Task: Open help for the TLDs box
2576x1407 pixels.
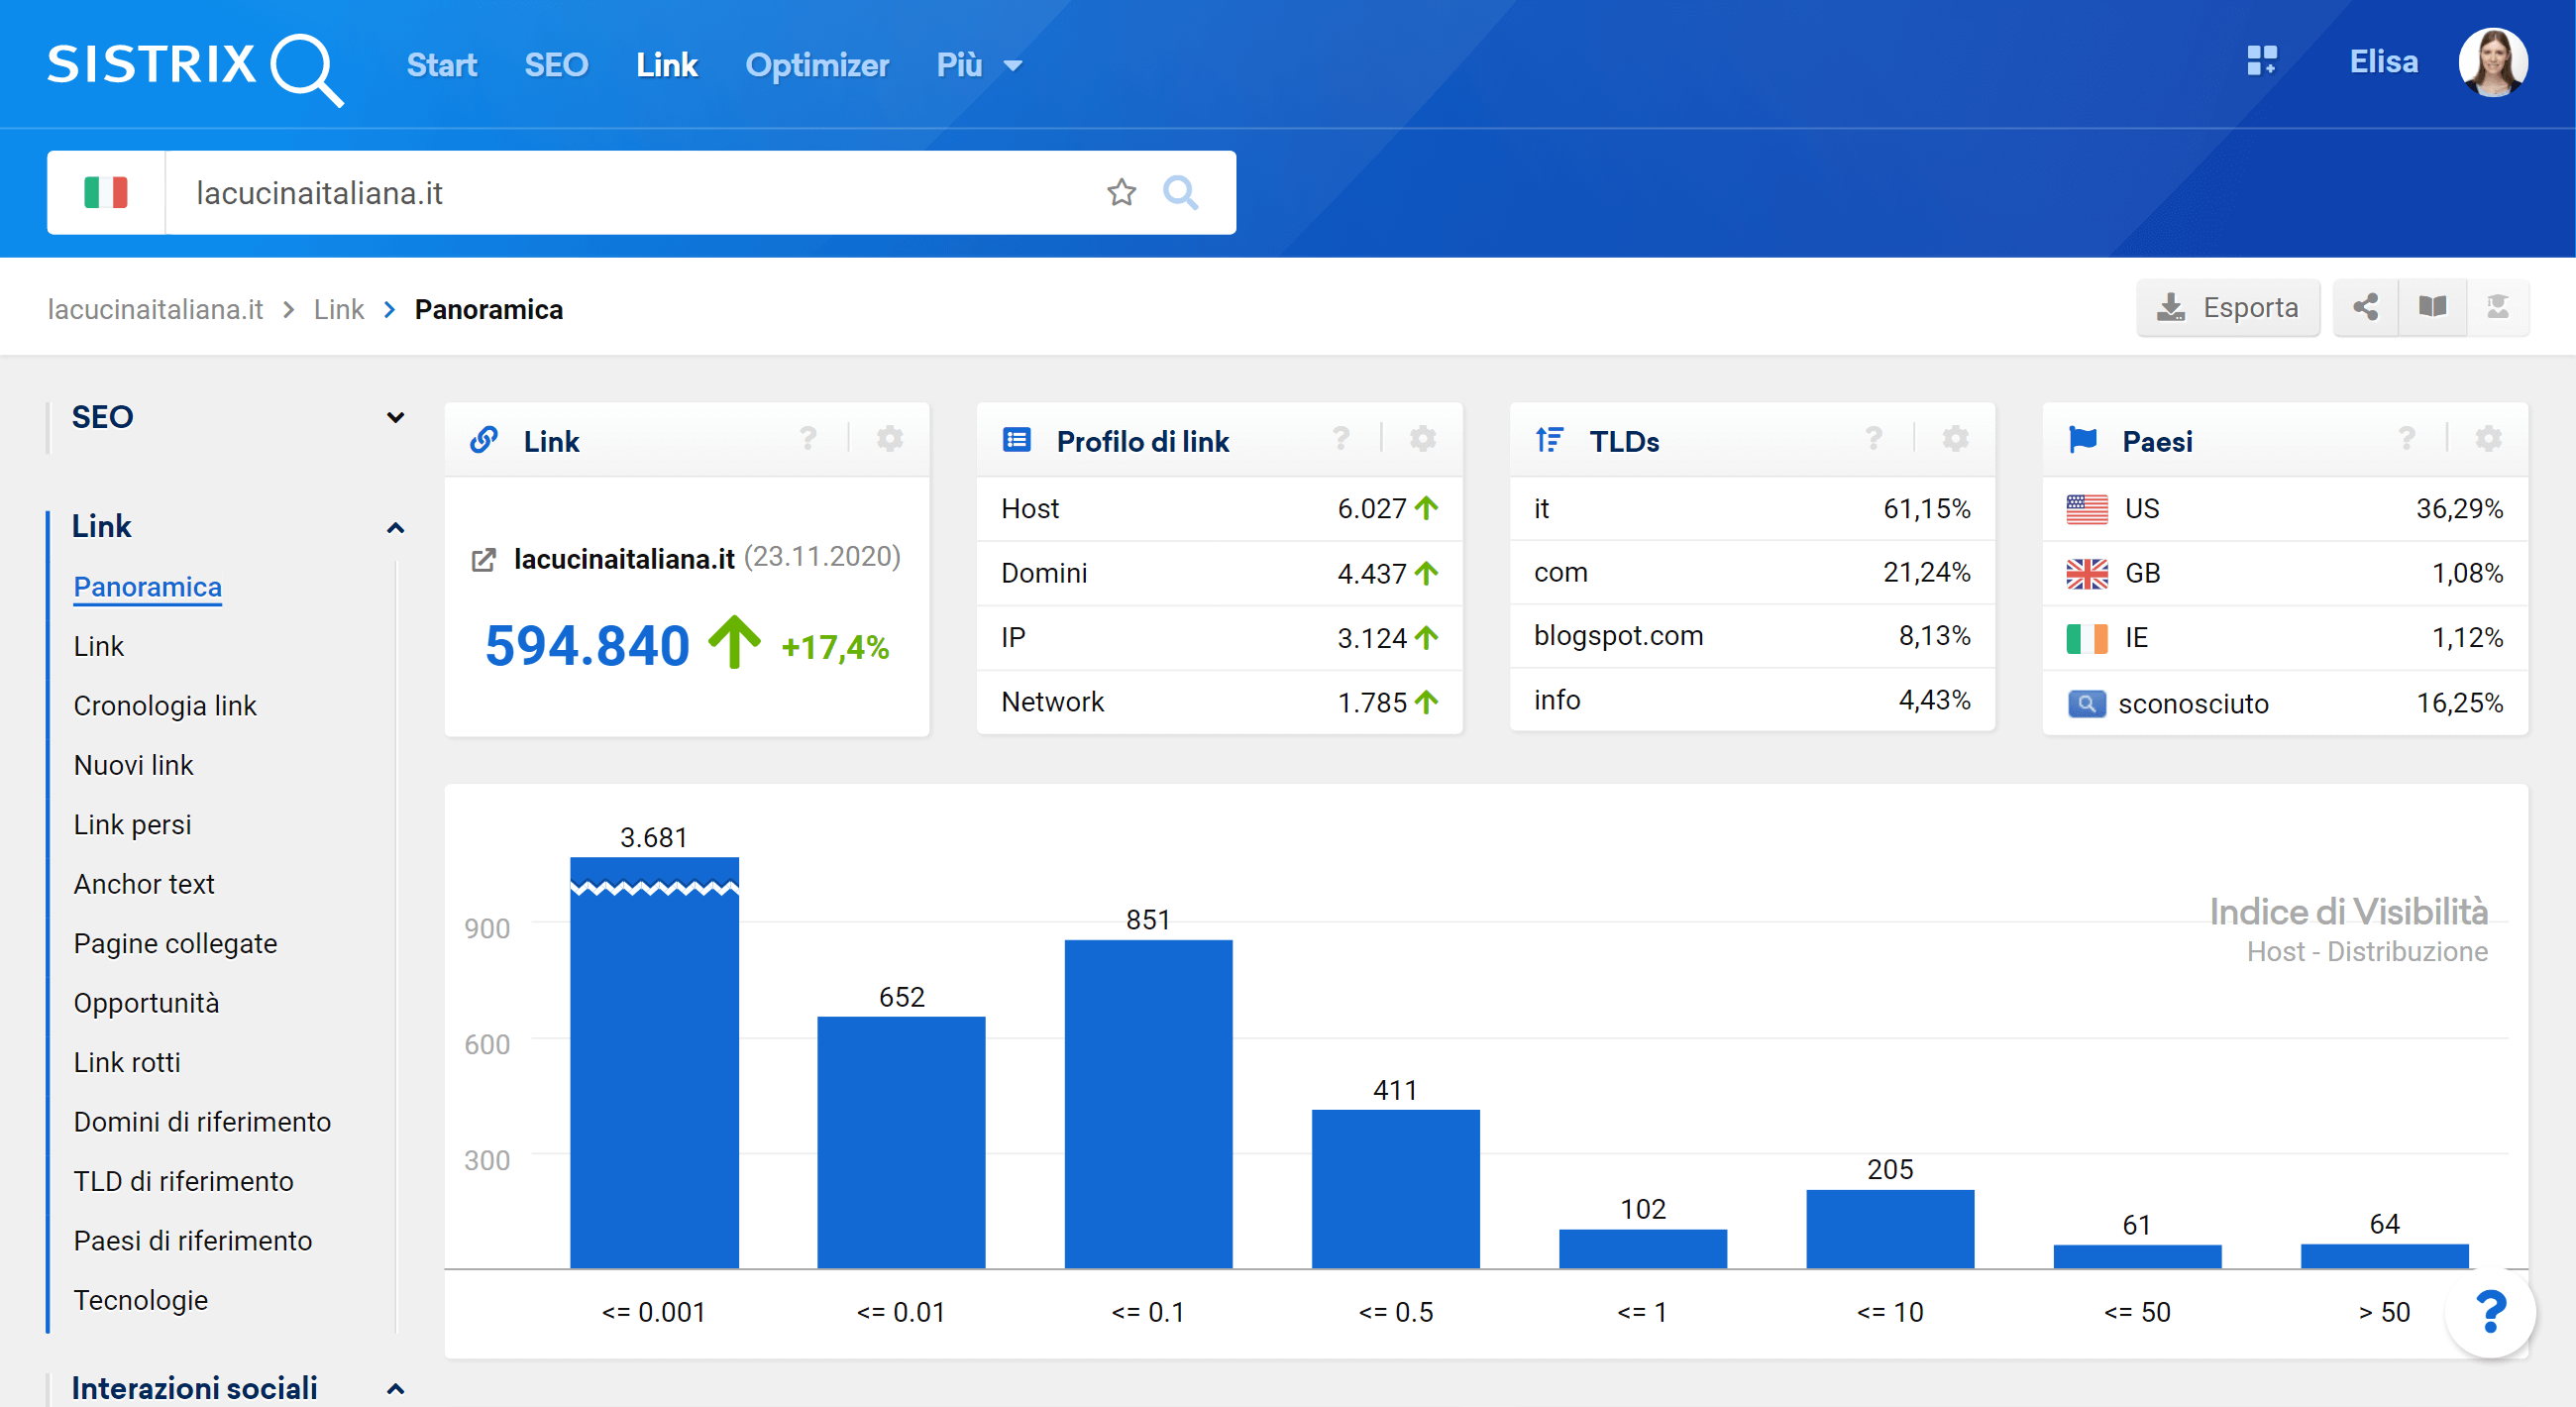Action: pos(1874,438)
